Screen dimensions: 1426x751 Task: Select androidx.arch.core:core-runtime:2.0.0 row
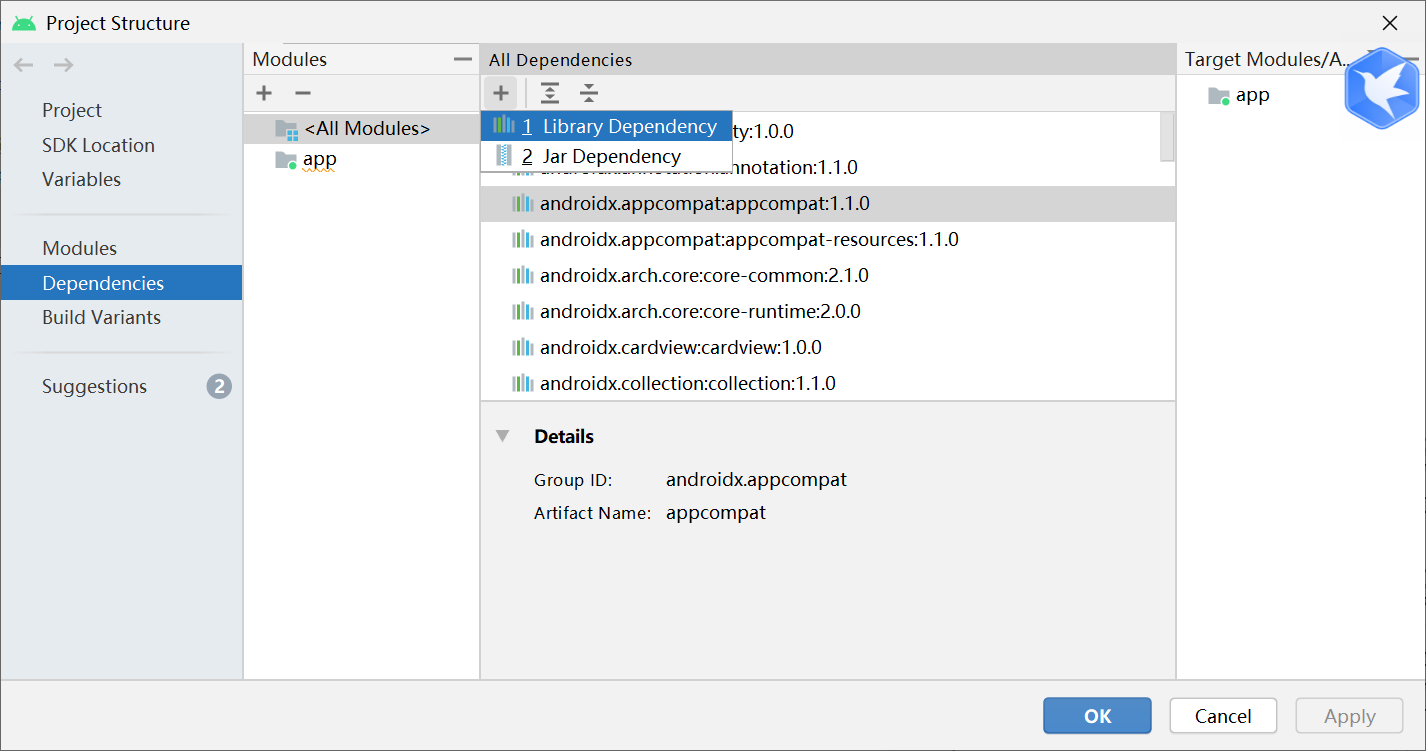tap(827, 311)
